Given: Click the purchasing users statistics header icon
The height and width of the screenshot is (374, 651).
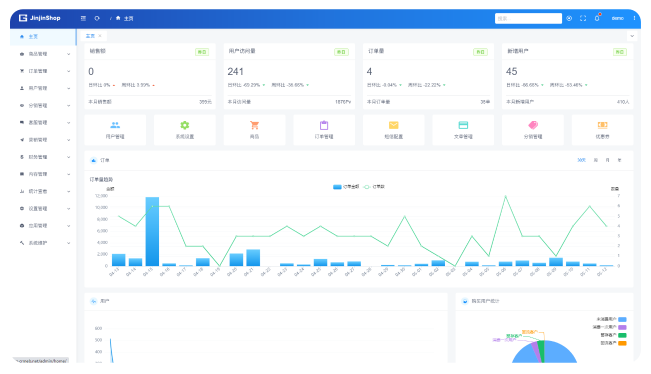Looking at the screenshot, I should coord(465,301).
